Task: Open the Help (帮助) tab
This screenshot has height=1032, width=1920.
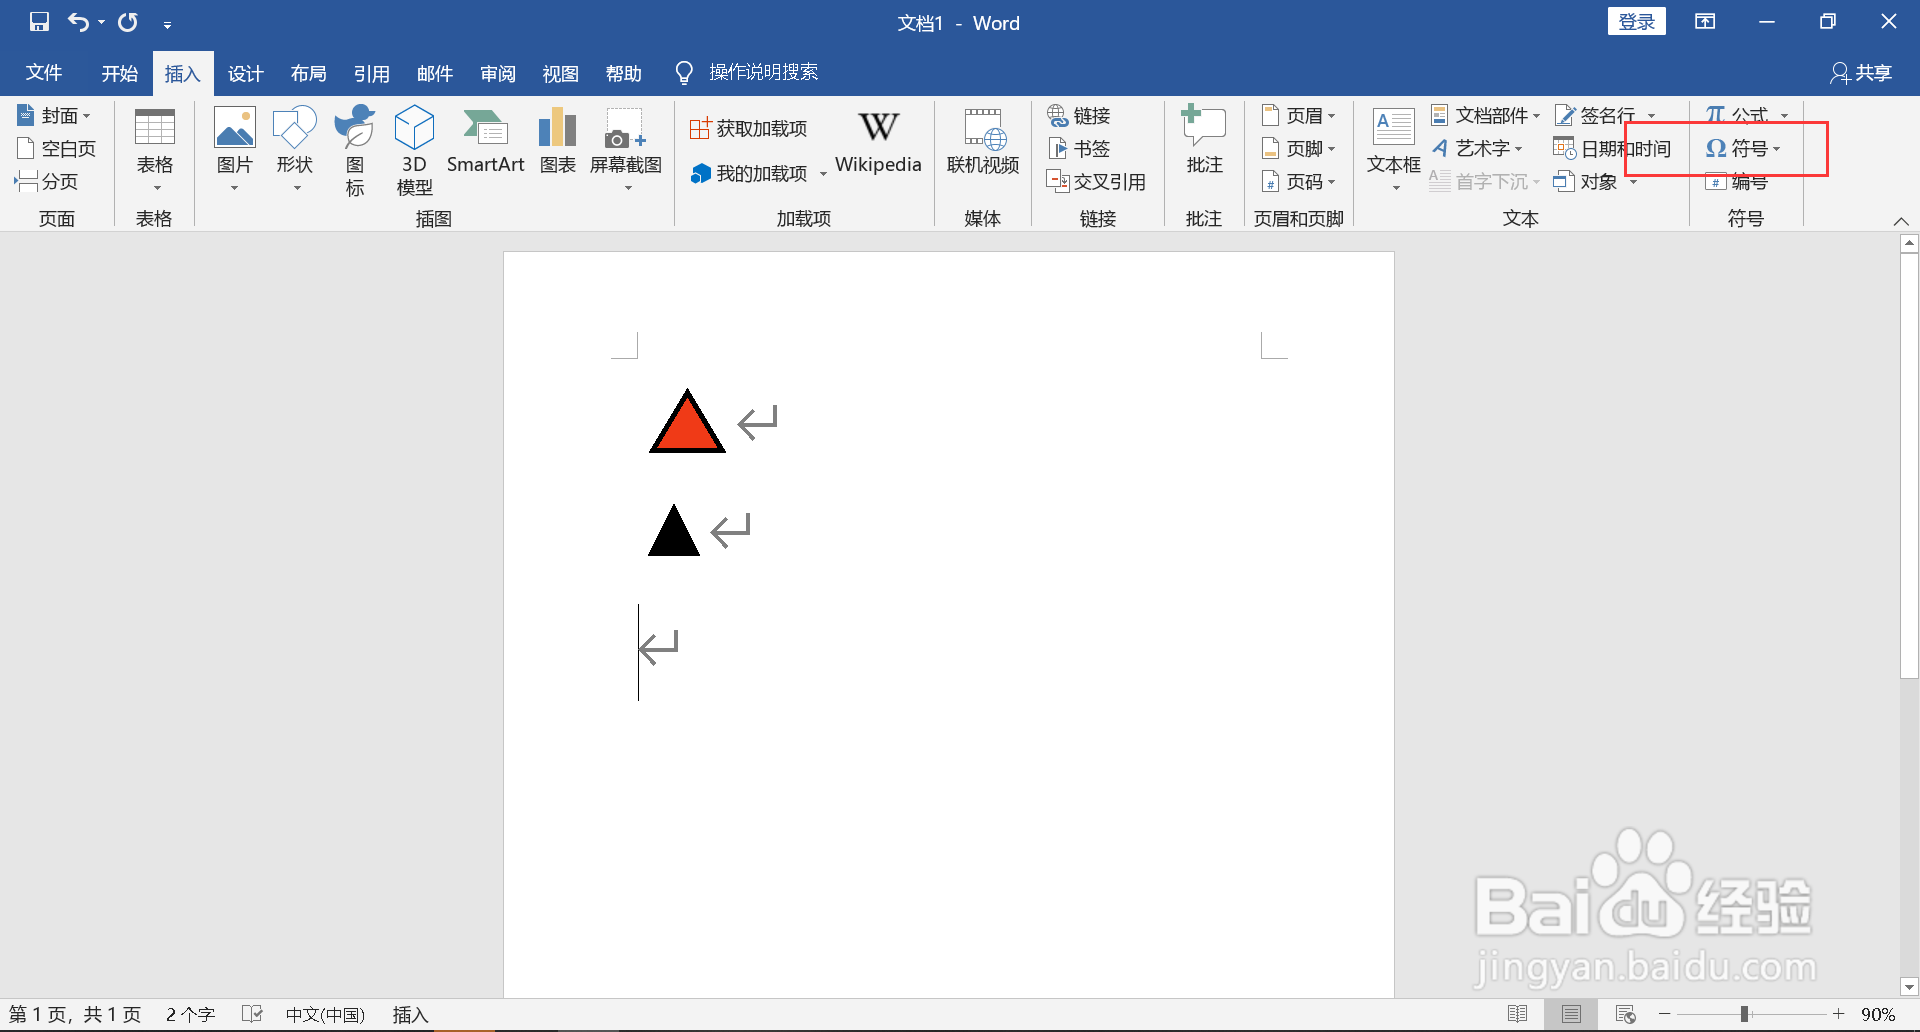Action: point(623,73)
